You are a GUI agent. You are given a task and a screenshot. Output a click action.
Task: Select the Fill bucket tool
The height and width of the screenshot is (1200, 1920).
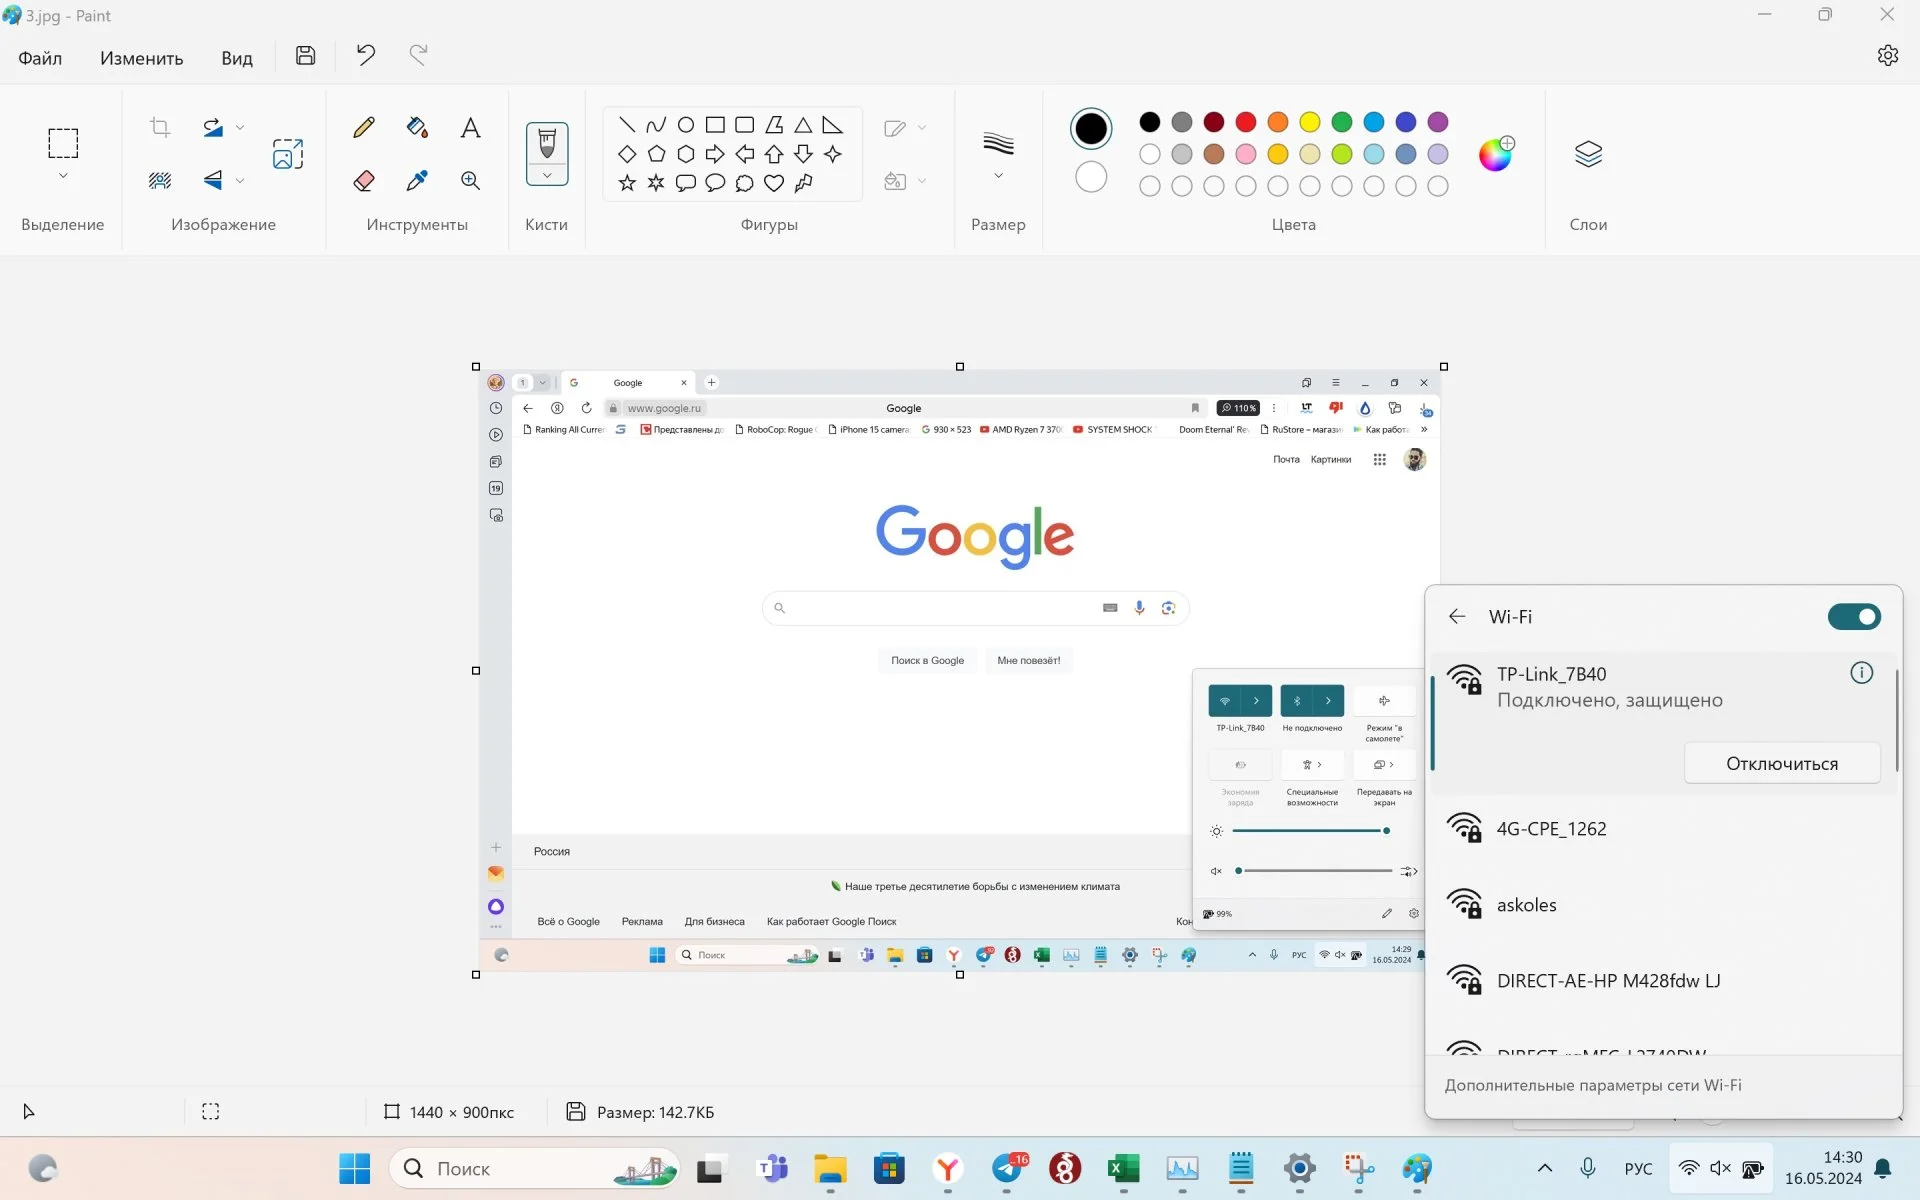(417, 127)
